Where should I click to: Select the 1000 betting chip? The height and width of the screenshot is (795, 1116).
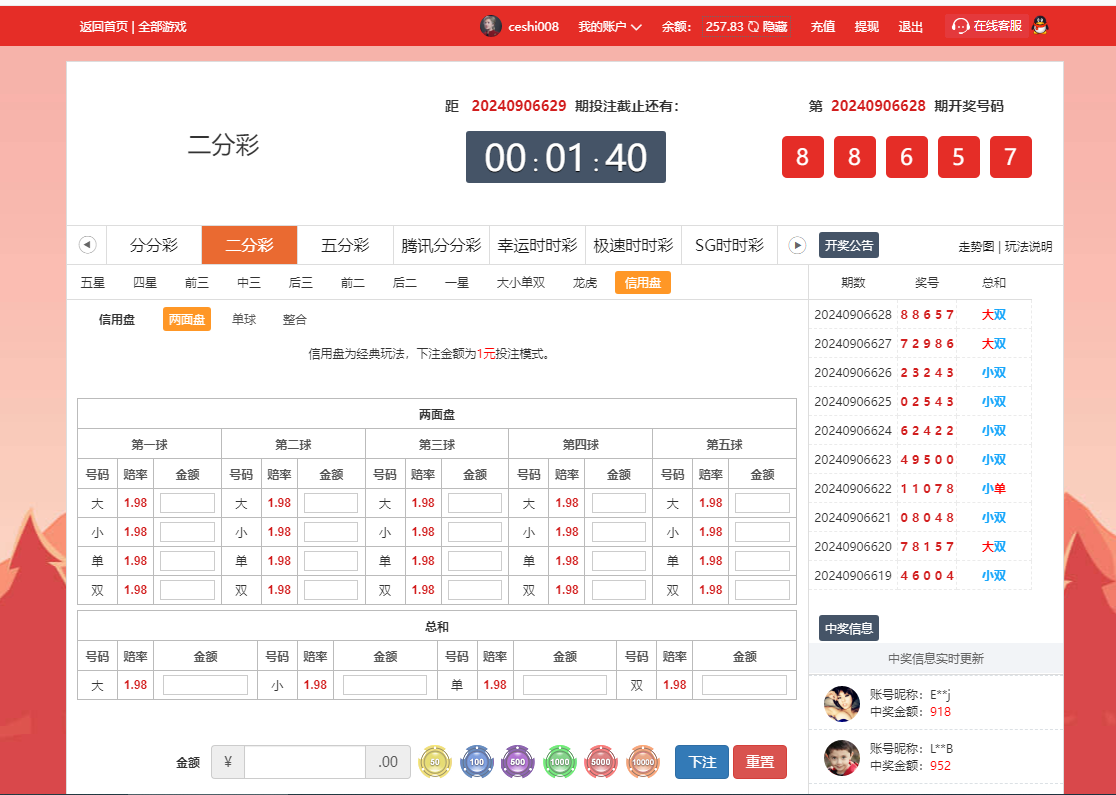pyautogui.click(x=559, y=762)
